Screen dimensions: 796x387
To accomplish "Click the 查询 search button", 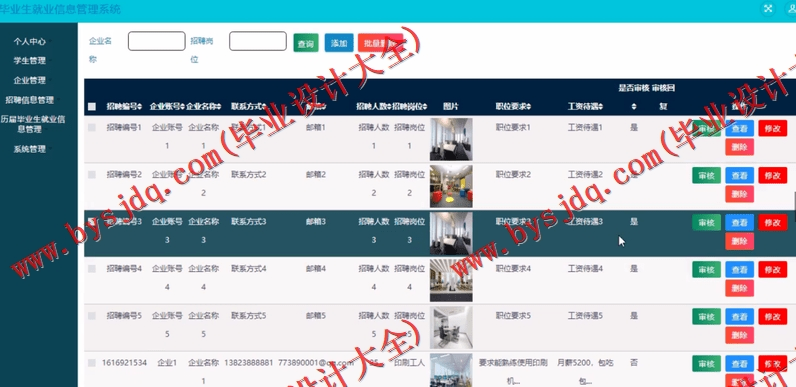I will click(306, 43).
